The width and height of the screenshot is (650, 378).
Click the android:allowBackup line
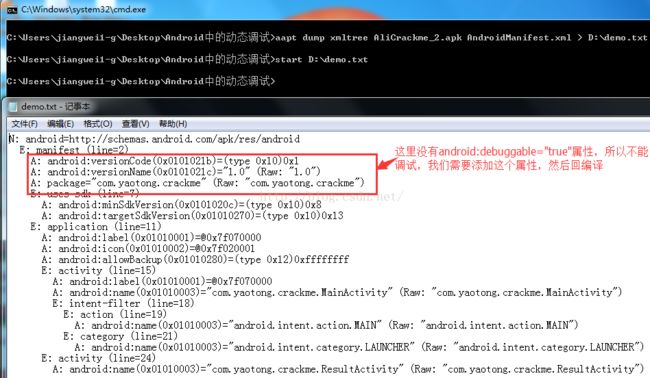point(195,259)
